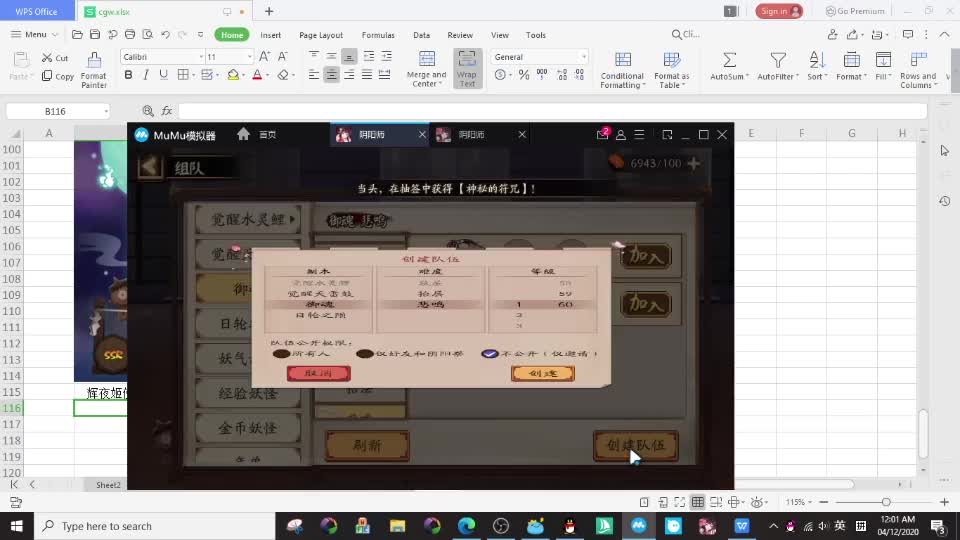Open the Menu dropdown
The image size is (960, 540).
pyautogui.click(x=34, y=34)
